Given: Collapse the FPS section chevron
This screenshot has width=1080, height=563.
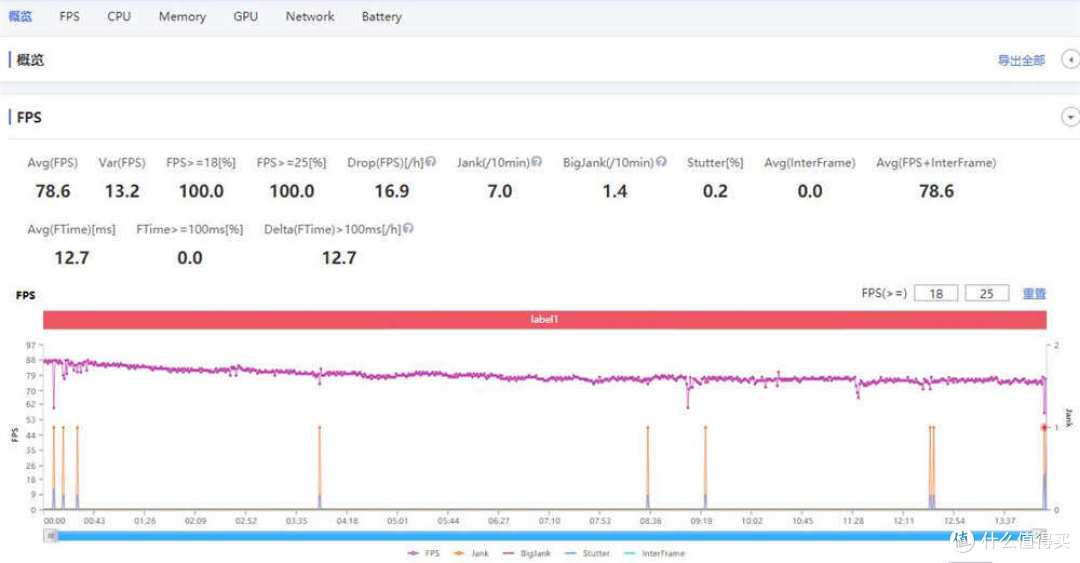Looking at the screenshot, I should pyautogui.click(x=1070, y=117).
